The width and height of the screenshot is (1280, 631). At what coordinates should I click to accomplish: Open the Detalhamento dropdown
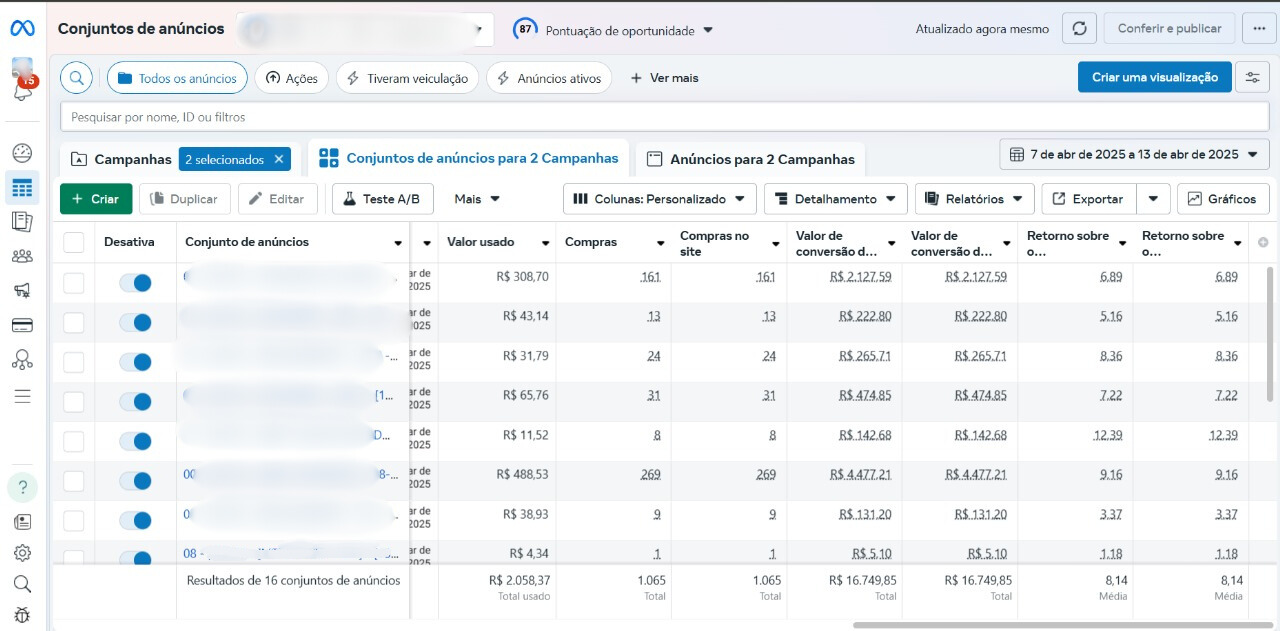836,199
